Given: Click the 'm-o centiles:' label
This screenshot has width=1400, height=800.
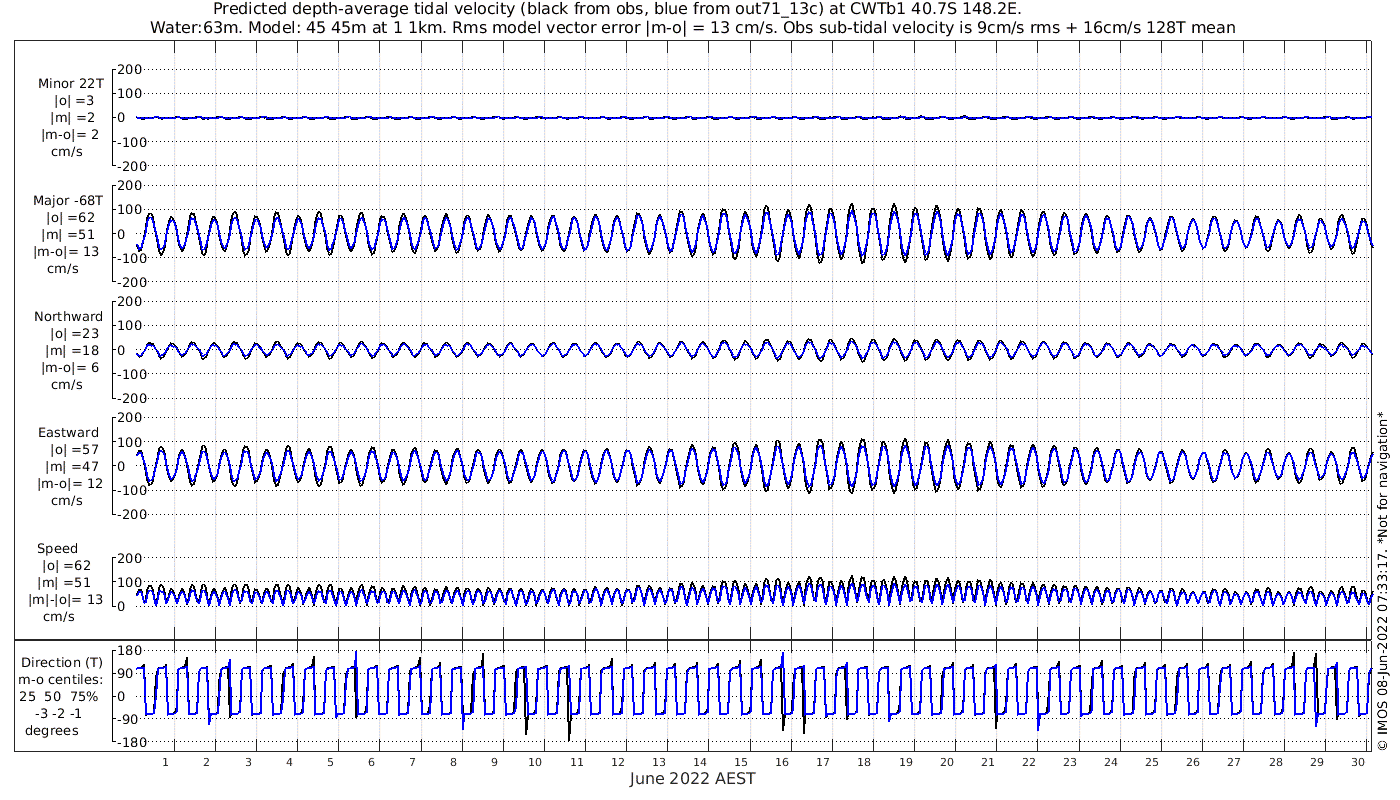Looking at the screenshot, I should click(x=60, y=679).
